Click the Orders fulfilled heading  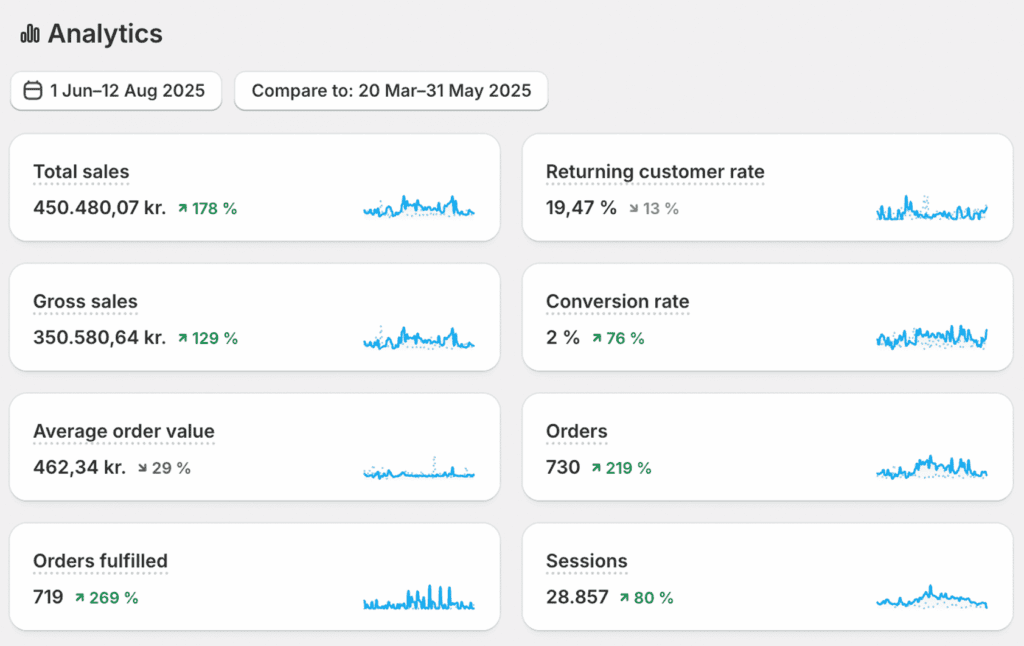coord(100,561)
